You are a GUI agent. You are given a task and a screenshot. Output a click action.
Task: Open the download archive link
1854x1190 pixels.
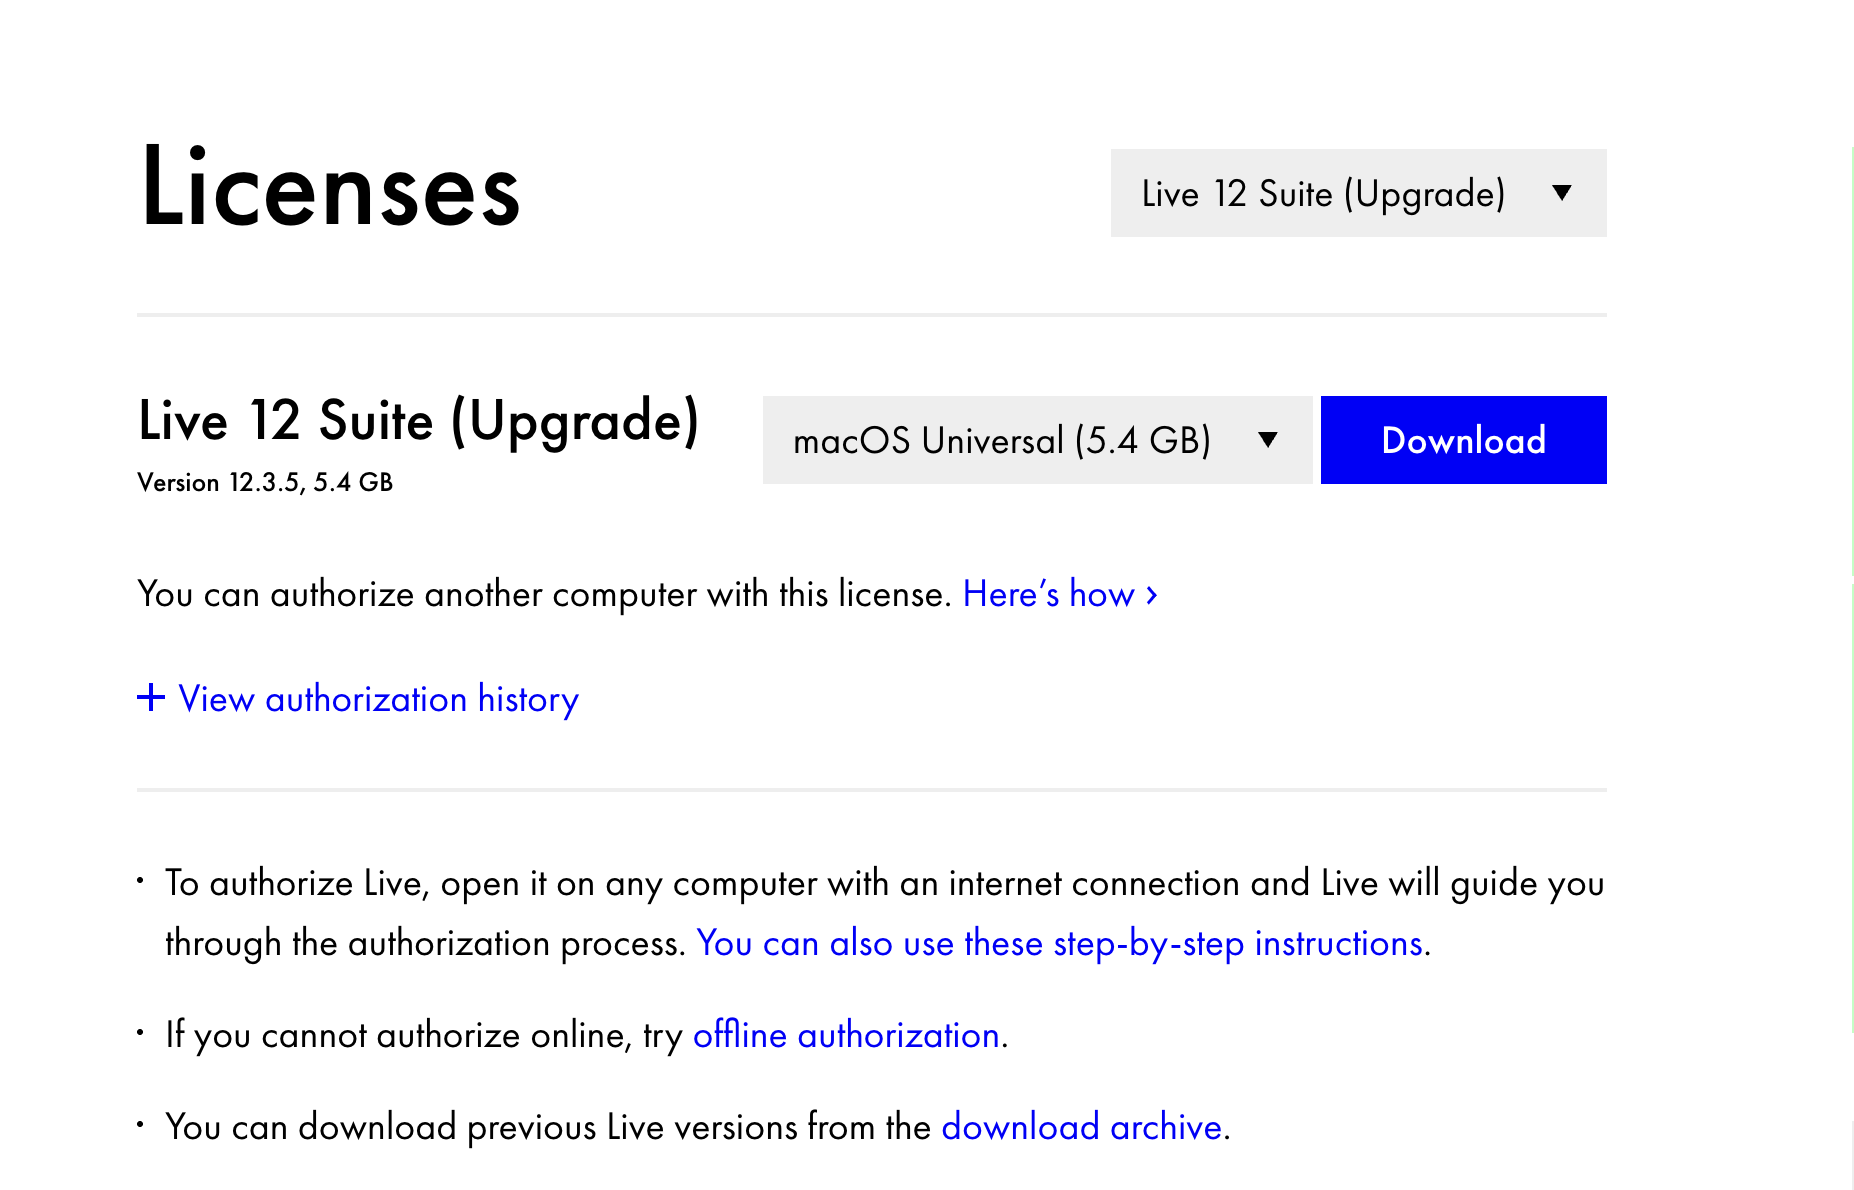click(1081, 1126)
